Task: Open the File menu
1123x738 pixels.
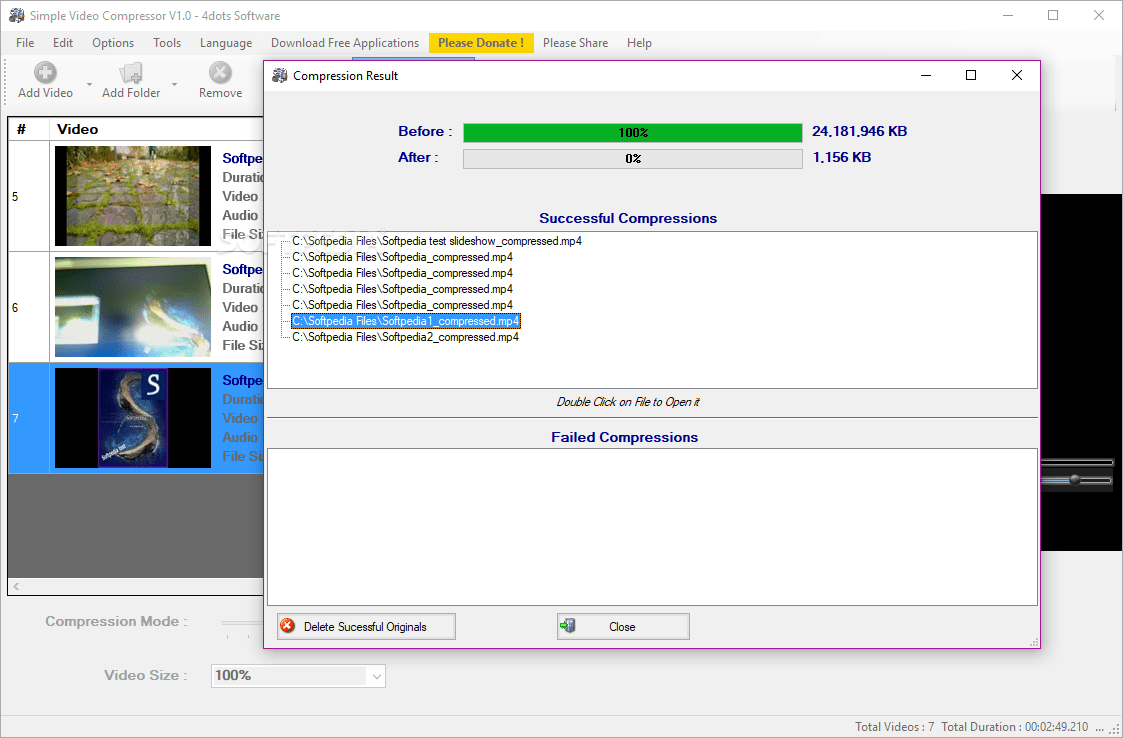Action: point(24,42)
